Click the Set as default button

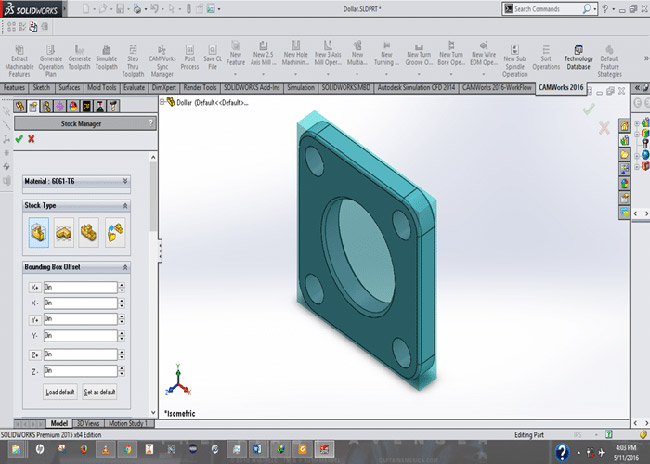point(100,392)
